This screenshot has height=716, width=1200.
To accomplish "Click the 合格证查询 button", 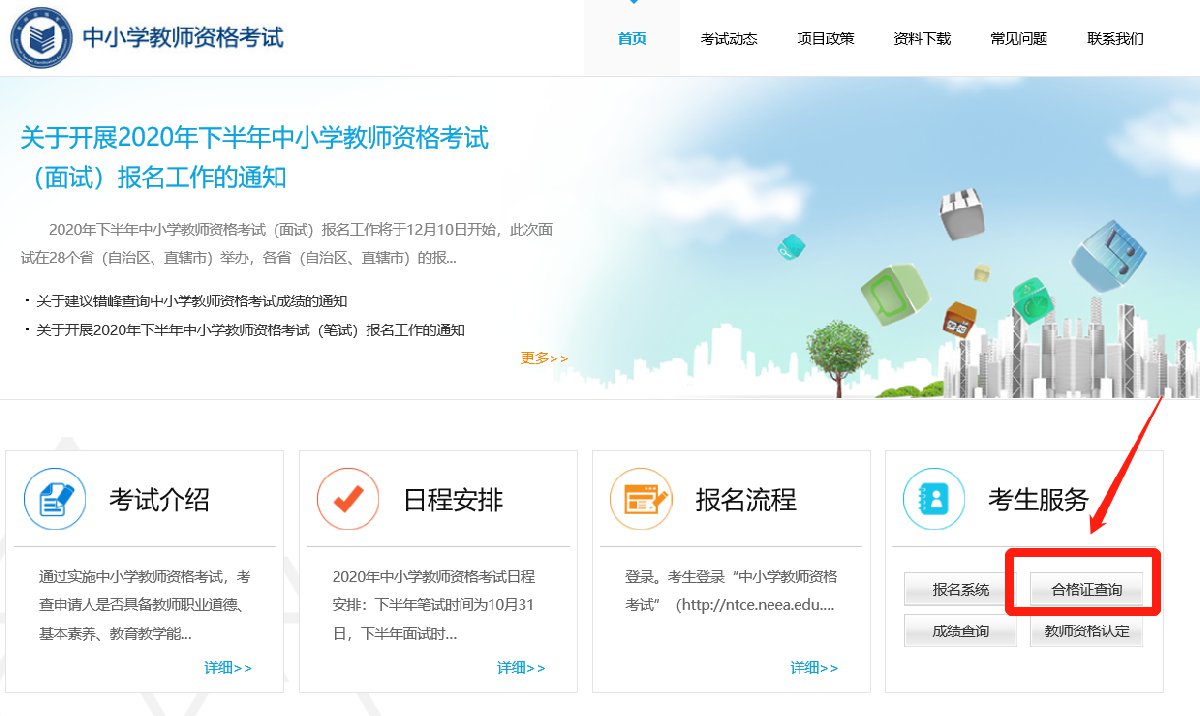I will (x=1087, y=589).
